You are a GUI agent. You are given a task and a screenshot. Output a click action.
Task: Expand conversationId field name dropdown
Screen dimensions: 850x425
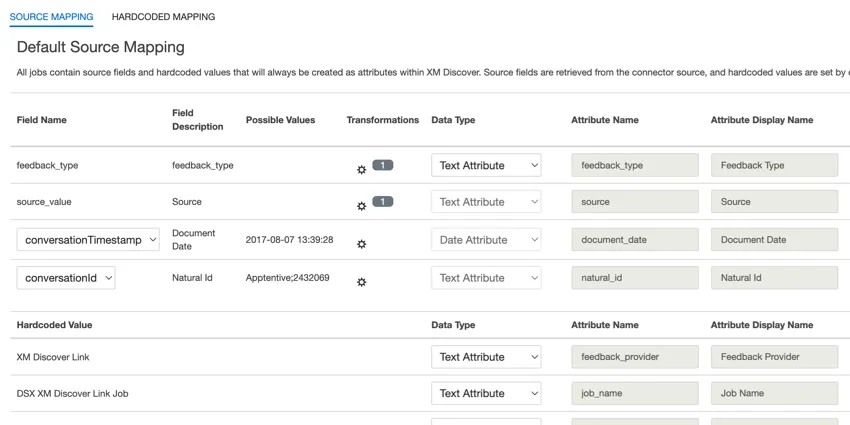point(66,278)
